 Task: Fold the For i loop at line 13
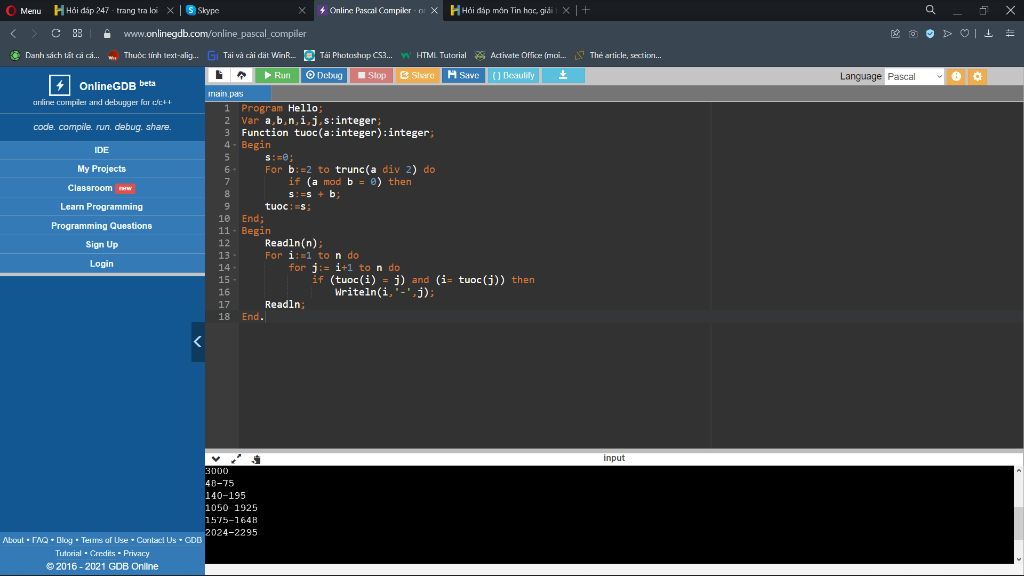pyautogui.click(x=235, y=255)
